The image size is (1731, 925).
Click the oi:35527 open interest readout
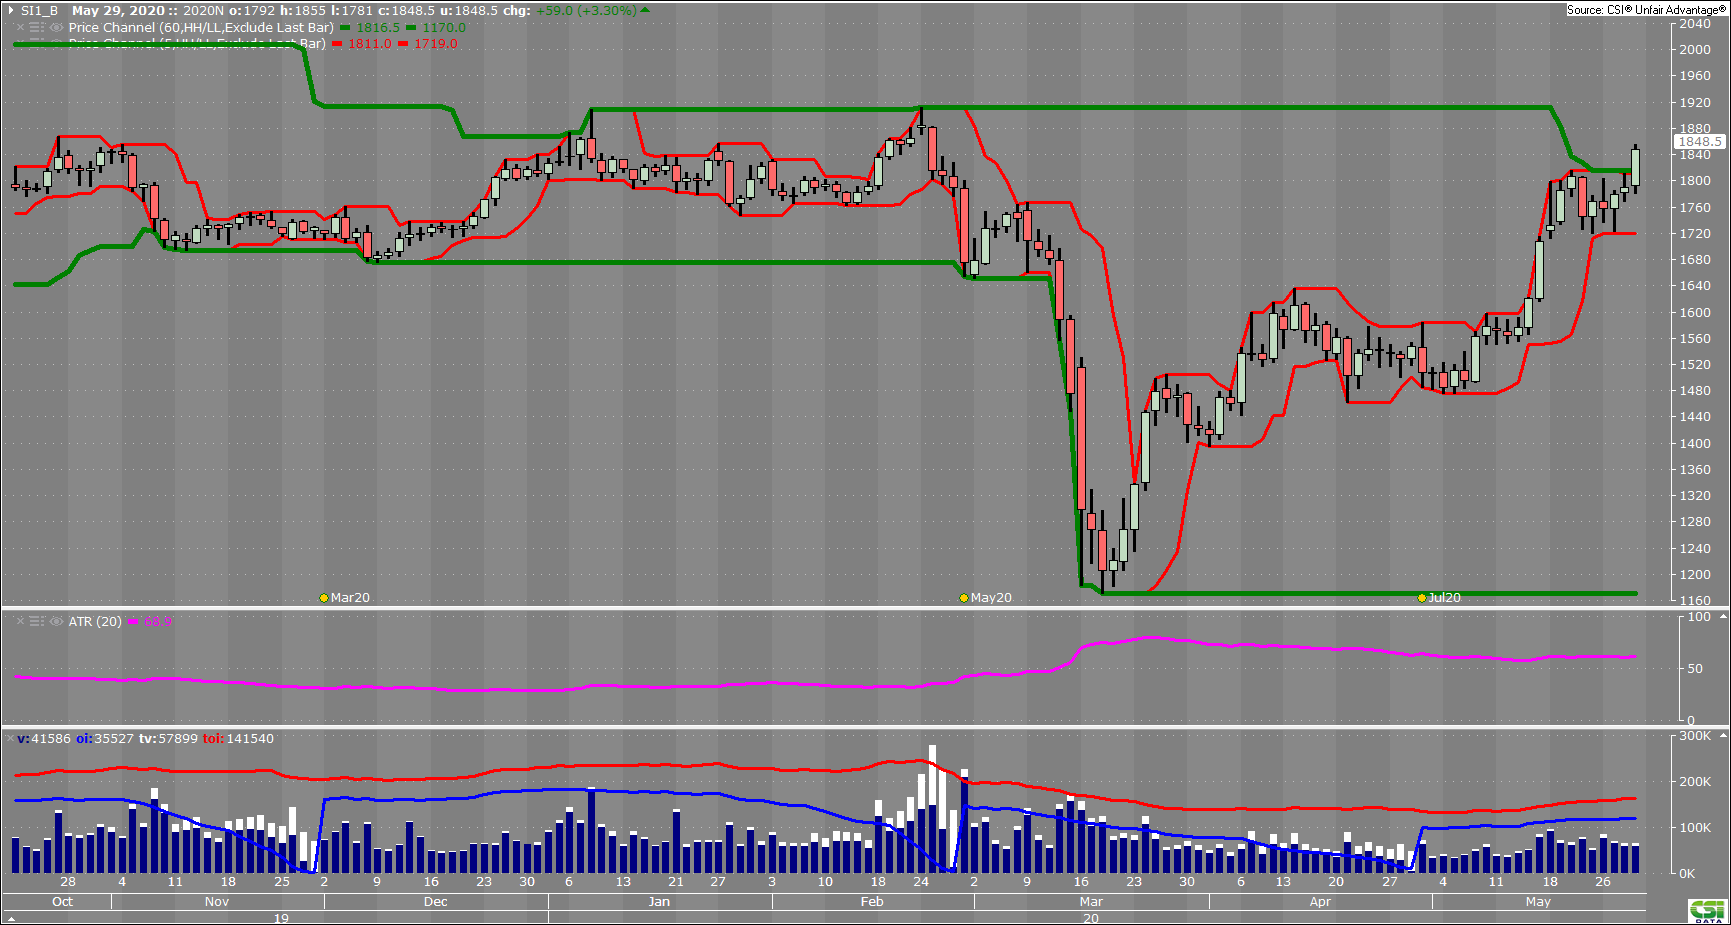(105, 739)
